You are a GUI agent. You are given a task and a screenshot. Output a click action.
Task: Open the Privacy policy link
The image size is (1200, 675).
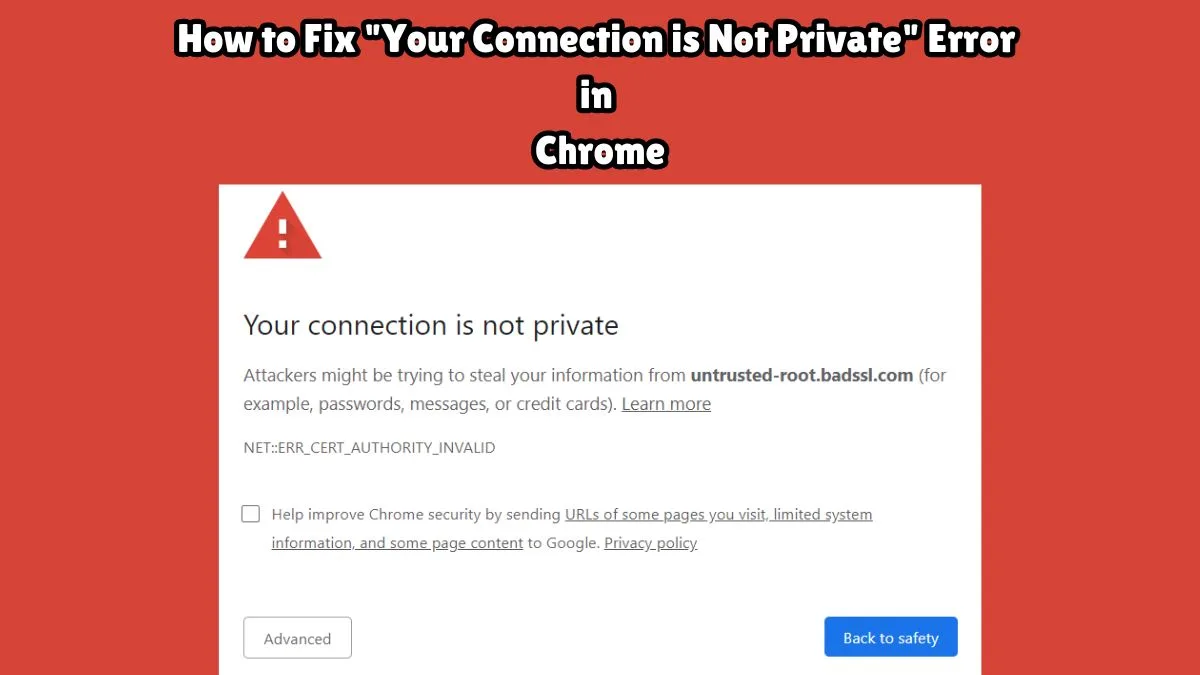[650, 543]
